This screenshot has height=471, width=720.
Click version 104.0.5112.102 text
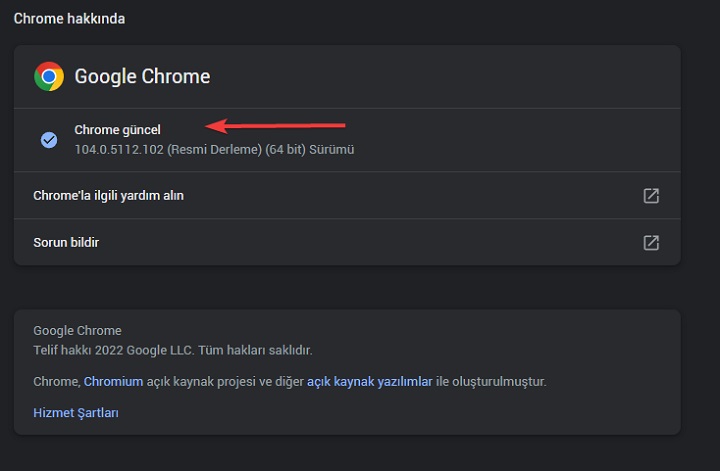point(119,150)
